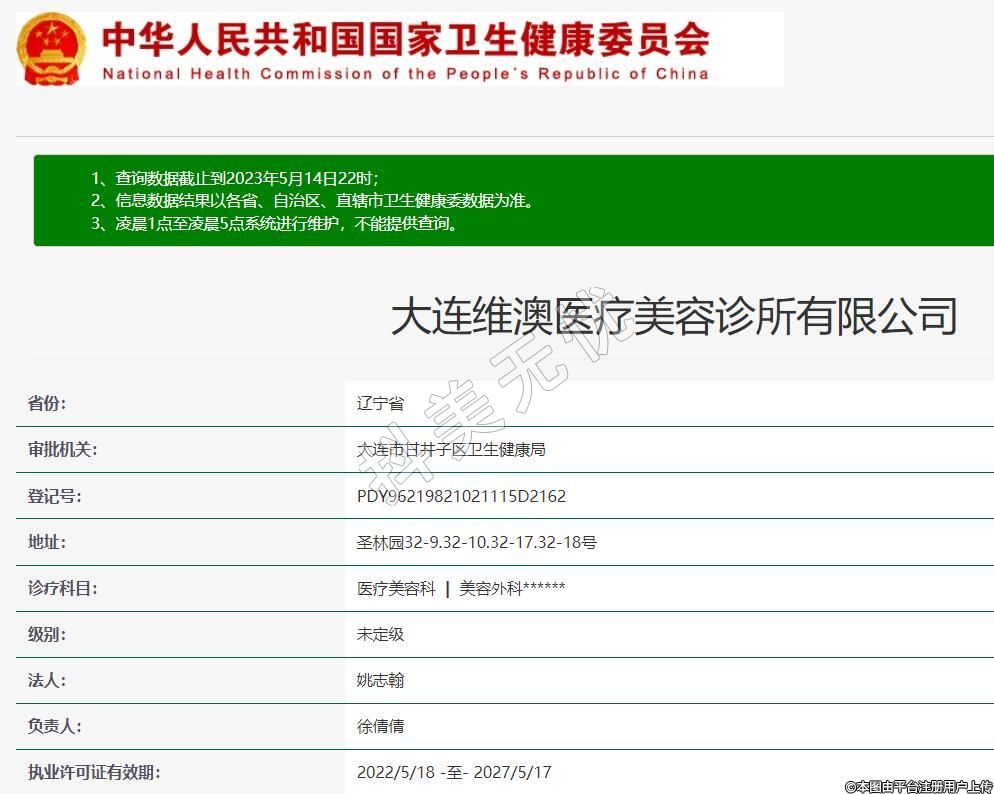Click the Chinese commission title in header
994x794 pixels.
click(405, 39)
